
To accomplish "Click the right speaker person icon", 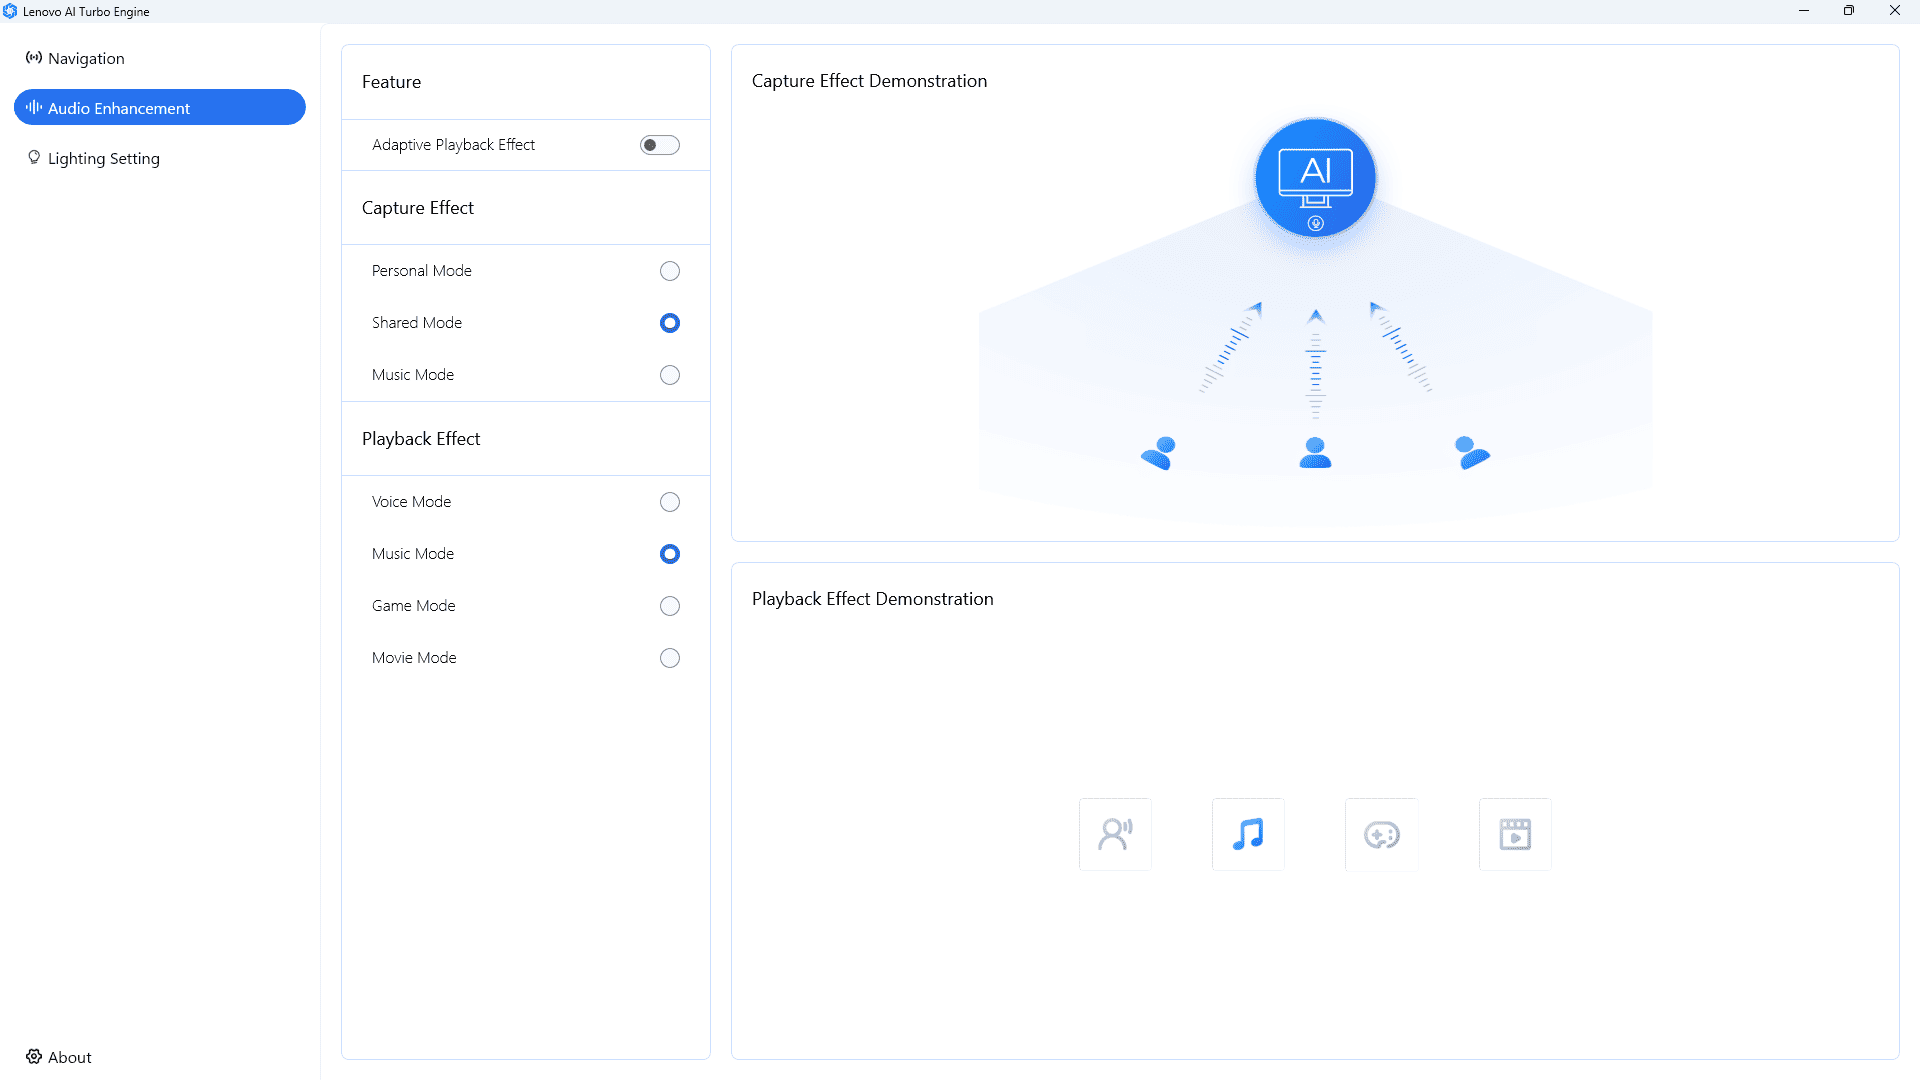I will pyautogui.click(x=1472, y=453).
